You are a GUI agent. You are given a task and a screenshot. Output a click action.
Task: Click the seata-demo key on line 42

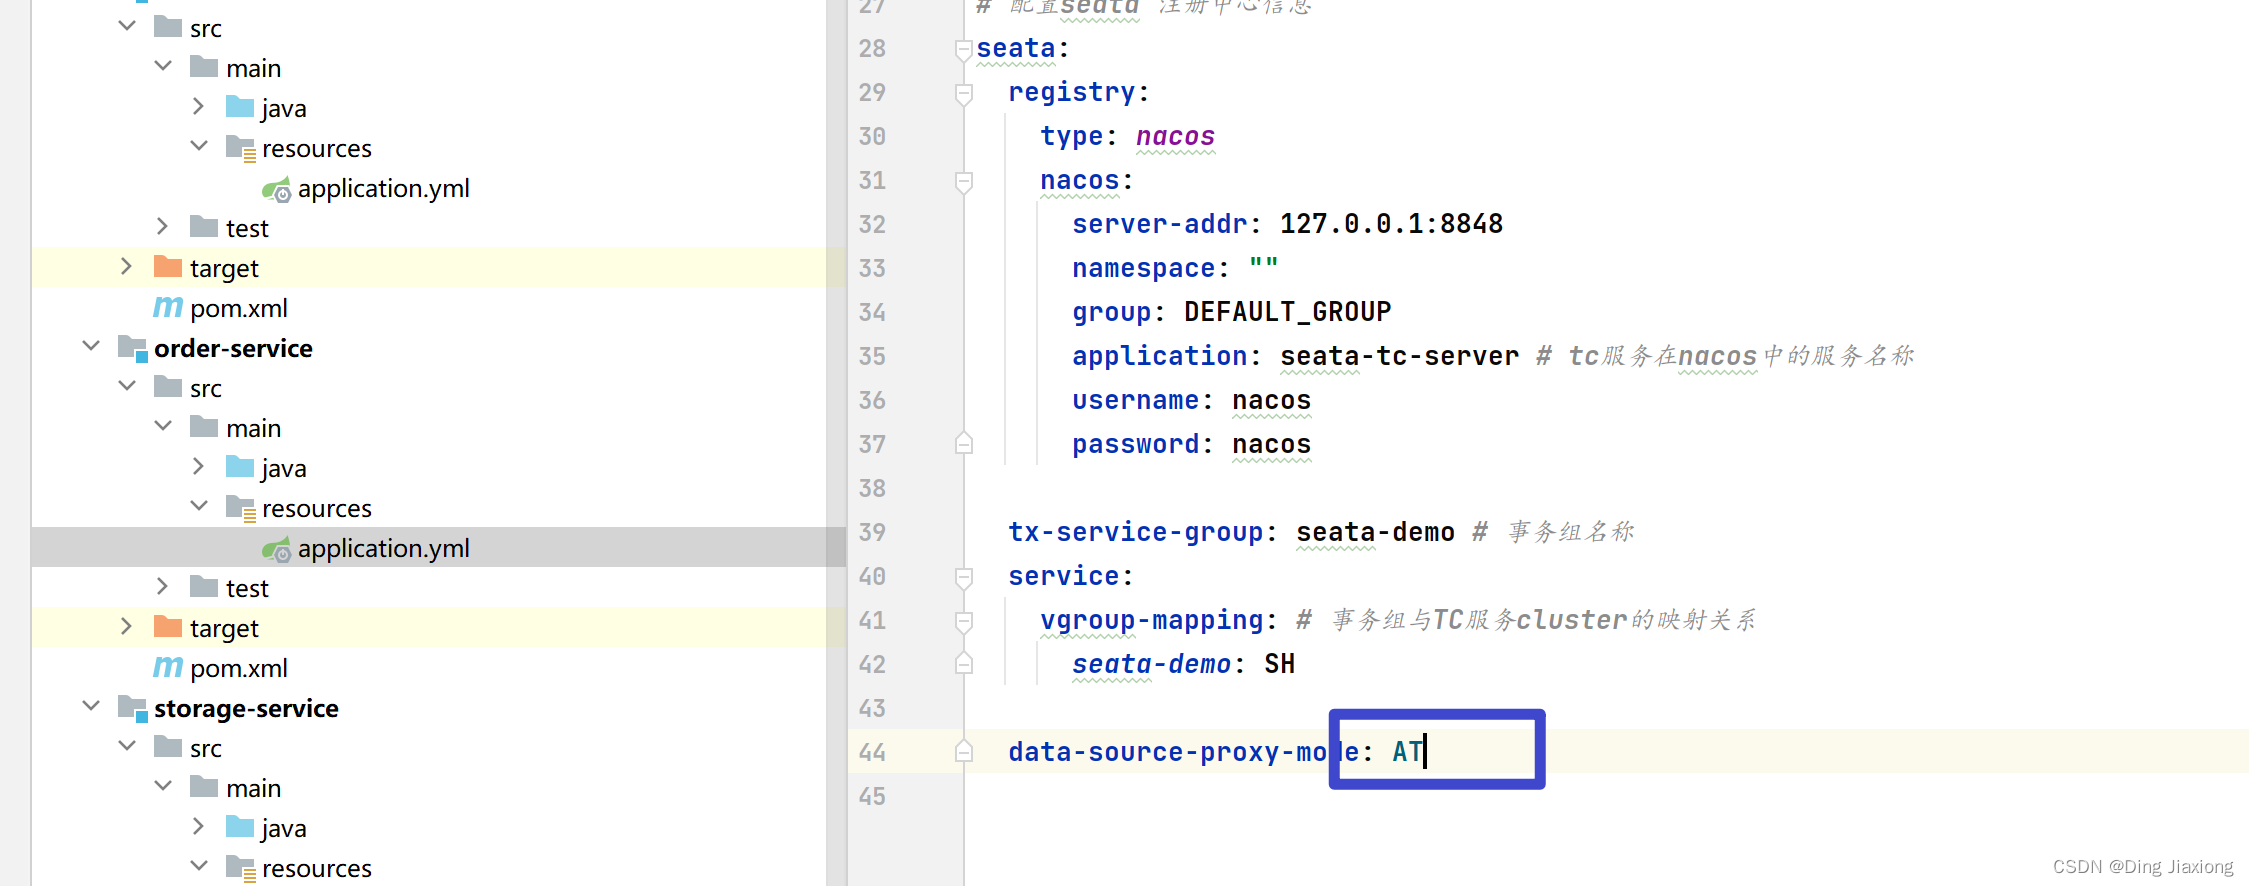(1151, 664)
